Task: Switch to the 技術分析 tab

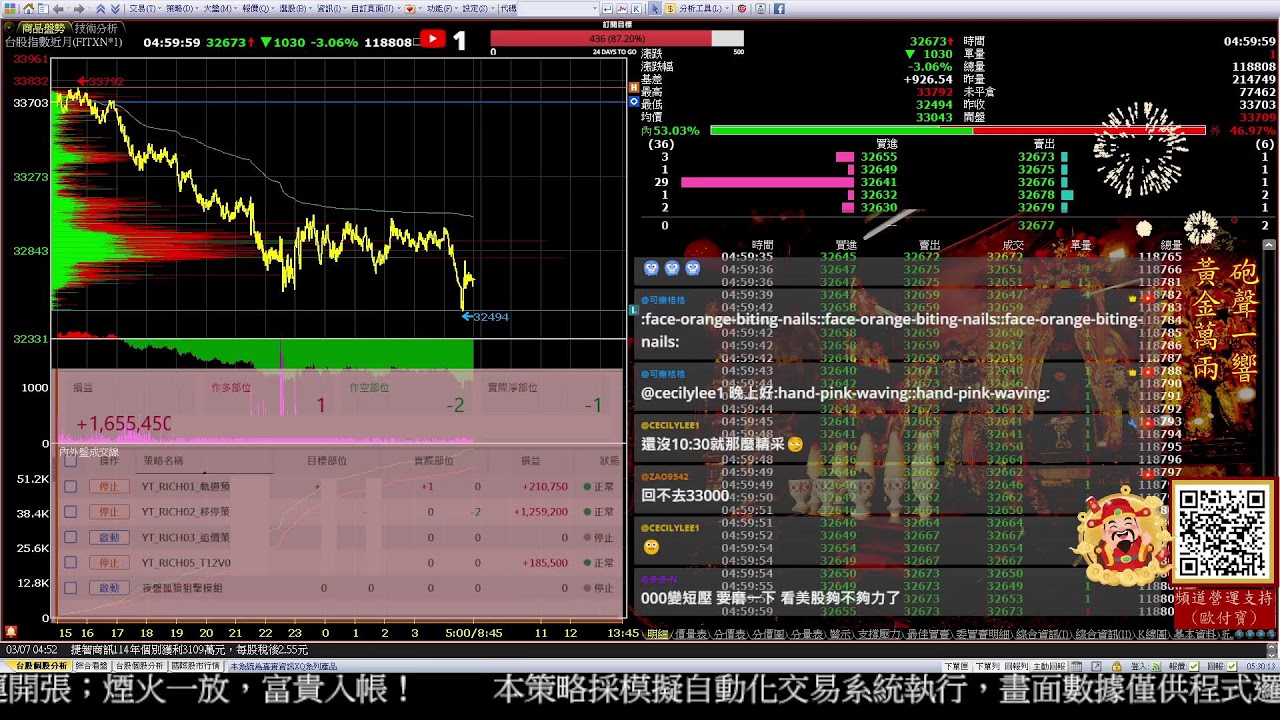Action: coord(96,29)
